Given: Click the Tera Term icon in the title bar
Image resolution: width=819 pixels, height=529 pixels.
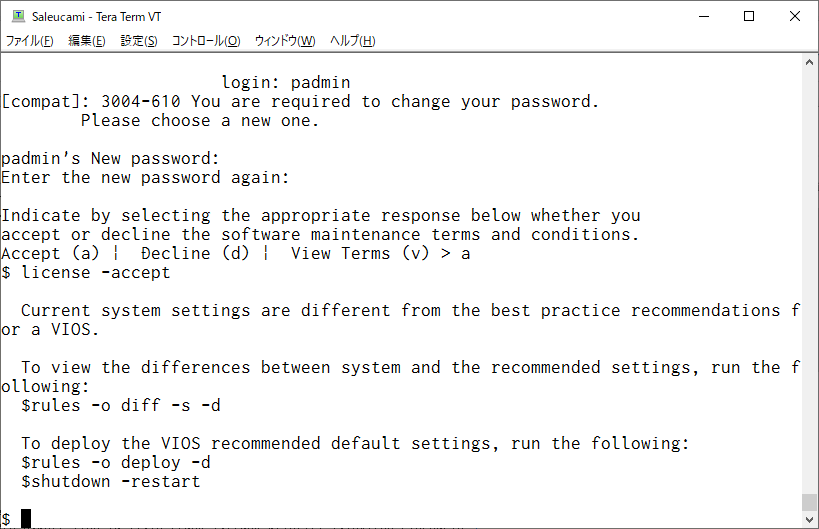Looking at the screenshot, I should click(x=18, y=16).
